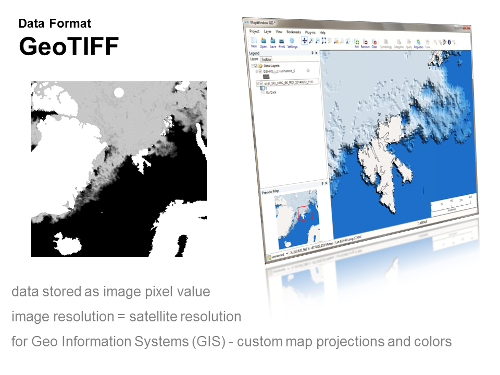Collapse the Data Layers group expander
This screenshot has height=375, width=500.
click(x=253, y=66)
